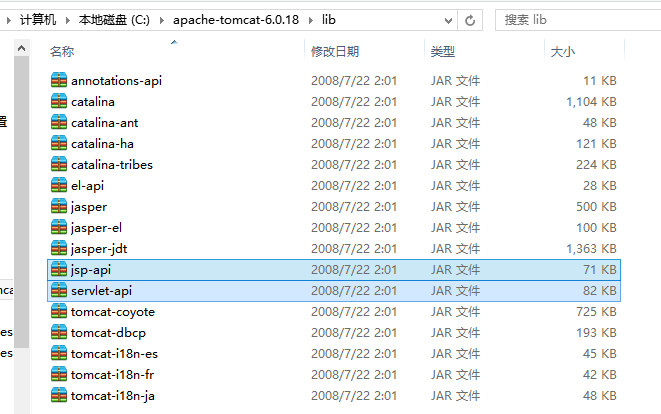Select the jasper file name
This screenshot has height=414, width=661.
(89, 207)
